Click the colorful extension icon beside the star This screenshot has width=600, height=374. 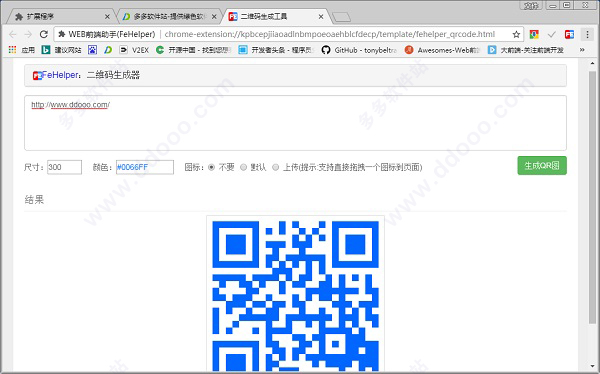coord(534,34)
